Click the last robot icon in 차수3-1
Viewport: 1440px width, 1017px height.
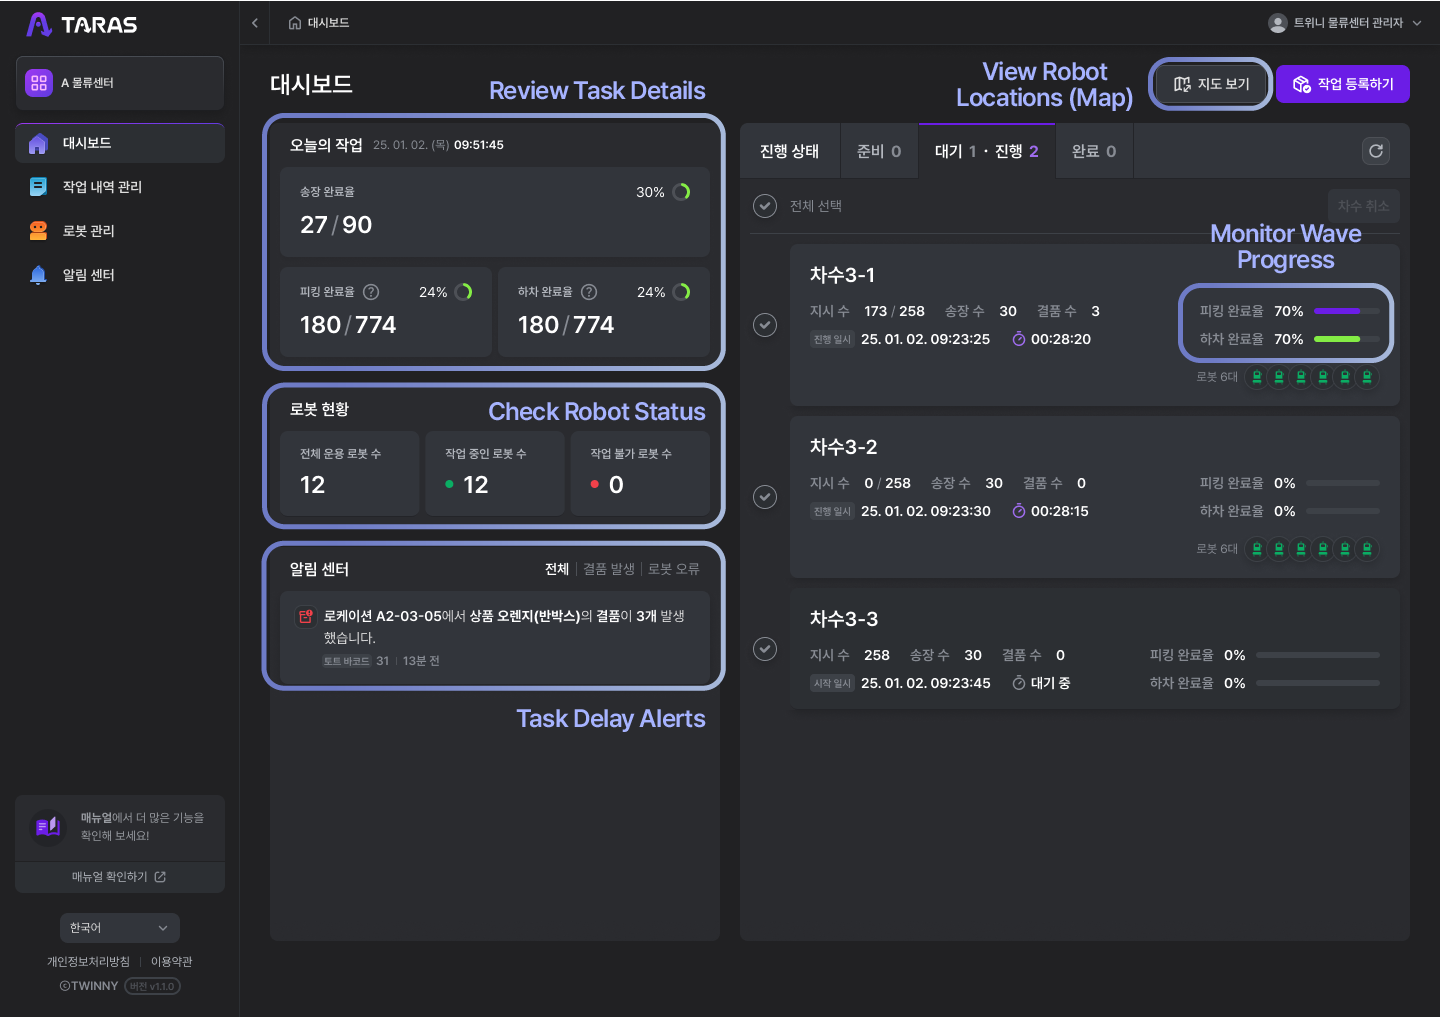pos(1367,377)
